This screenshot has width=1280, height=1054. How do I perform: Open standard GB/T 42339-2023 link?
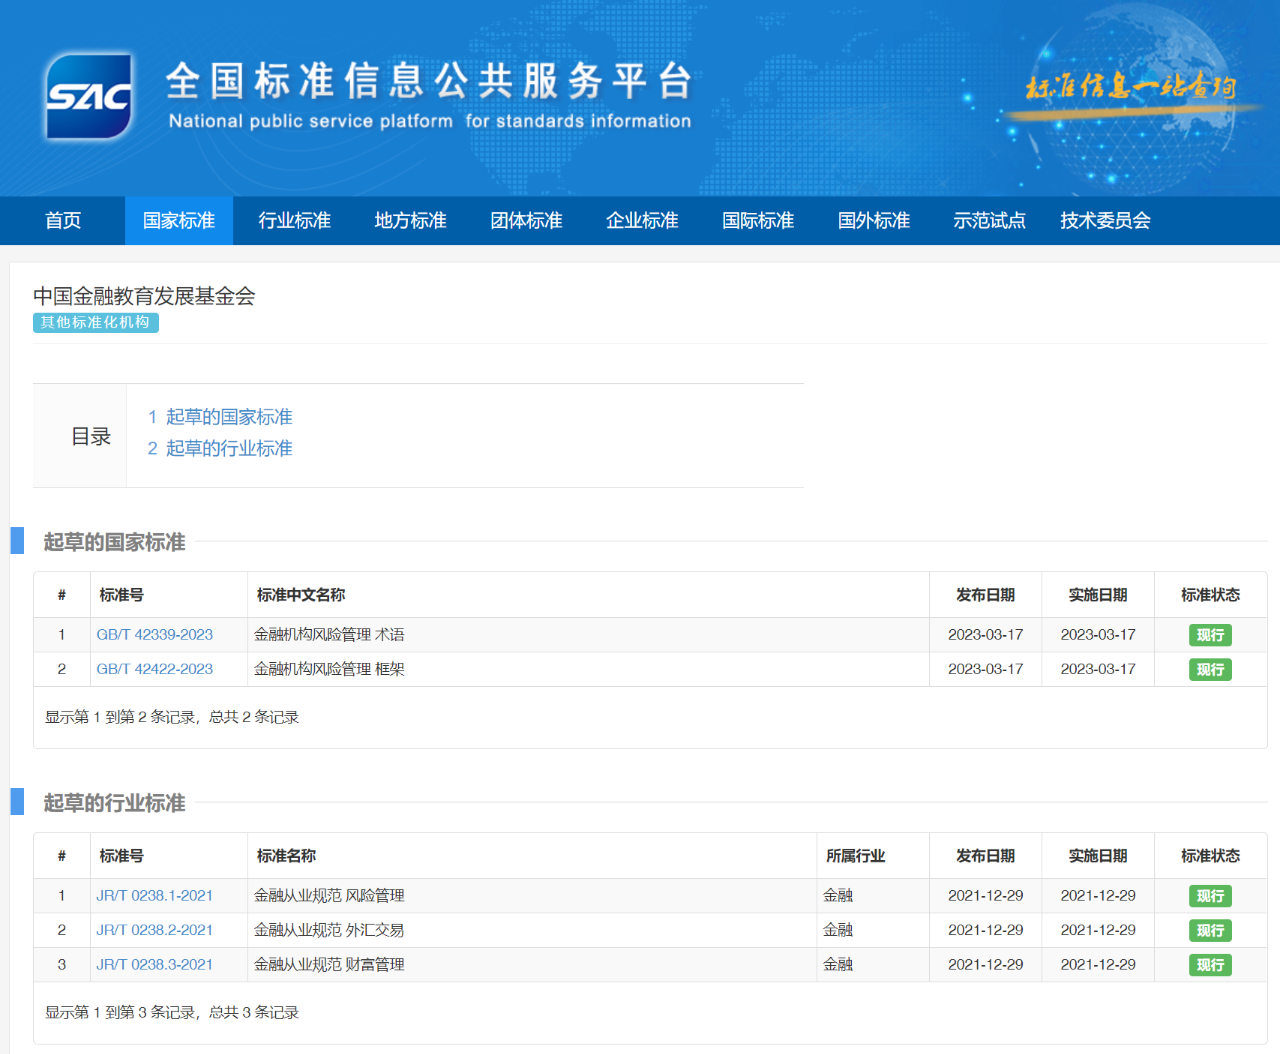click(155, 635)
